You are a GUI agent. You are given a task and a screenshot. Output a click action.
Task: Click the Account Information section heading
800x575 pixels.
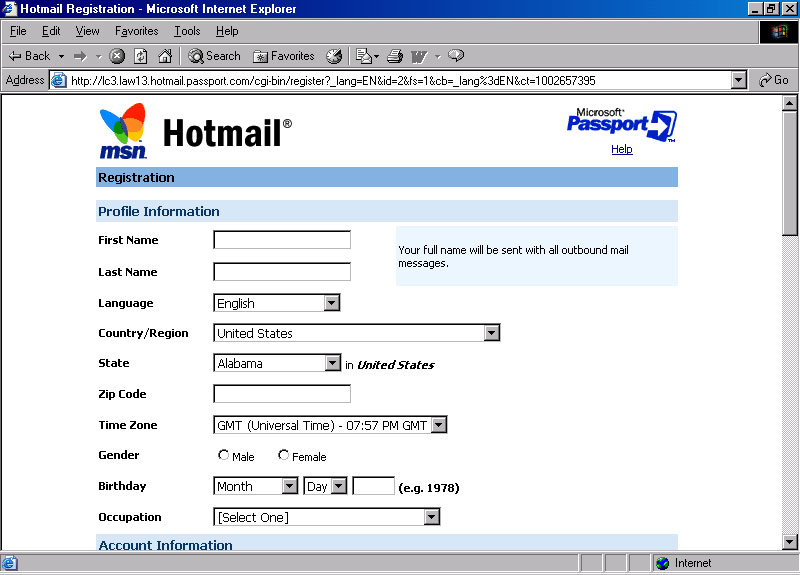pos(165,544)
